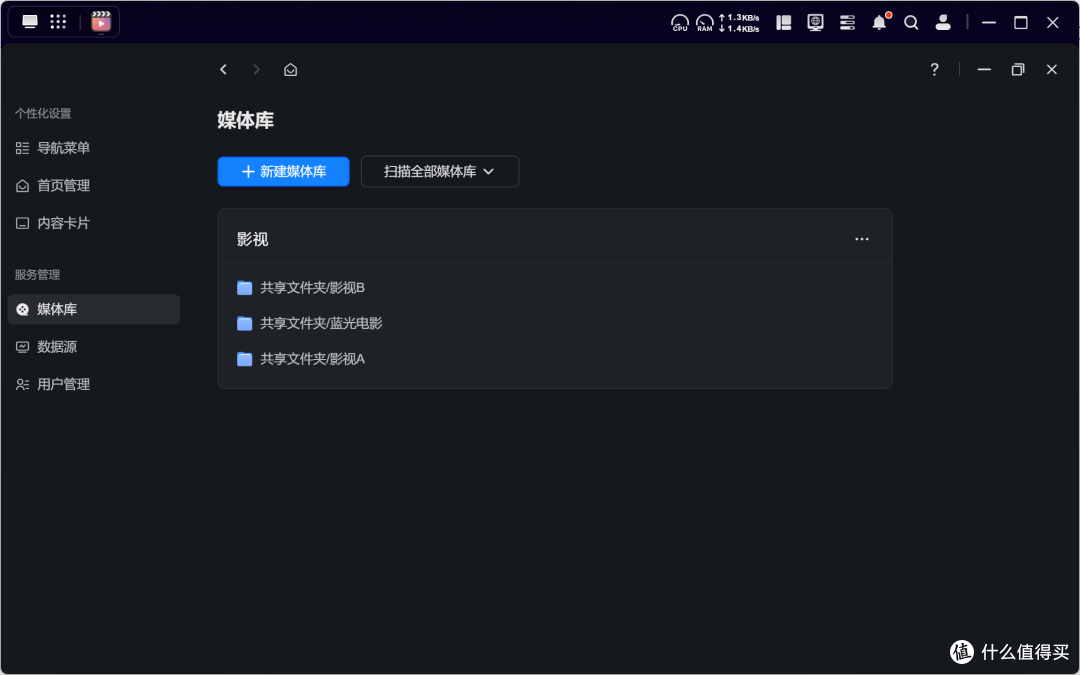This screenshot has width=1080, height=675.
Task: Click the 影视 library title
Action: pos(253,239)
